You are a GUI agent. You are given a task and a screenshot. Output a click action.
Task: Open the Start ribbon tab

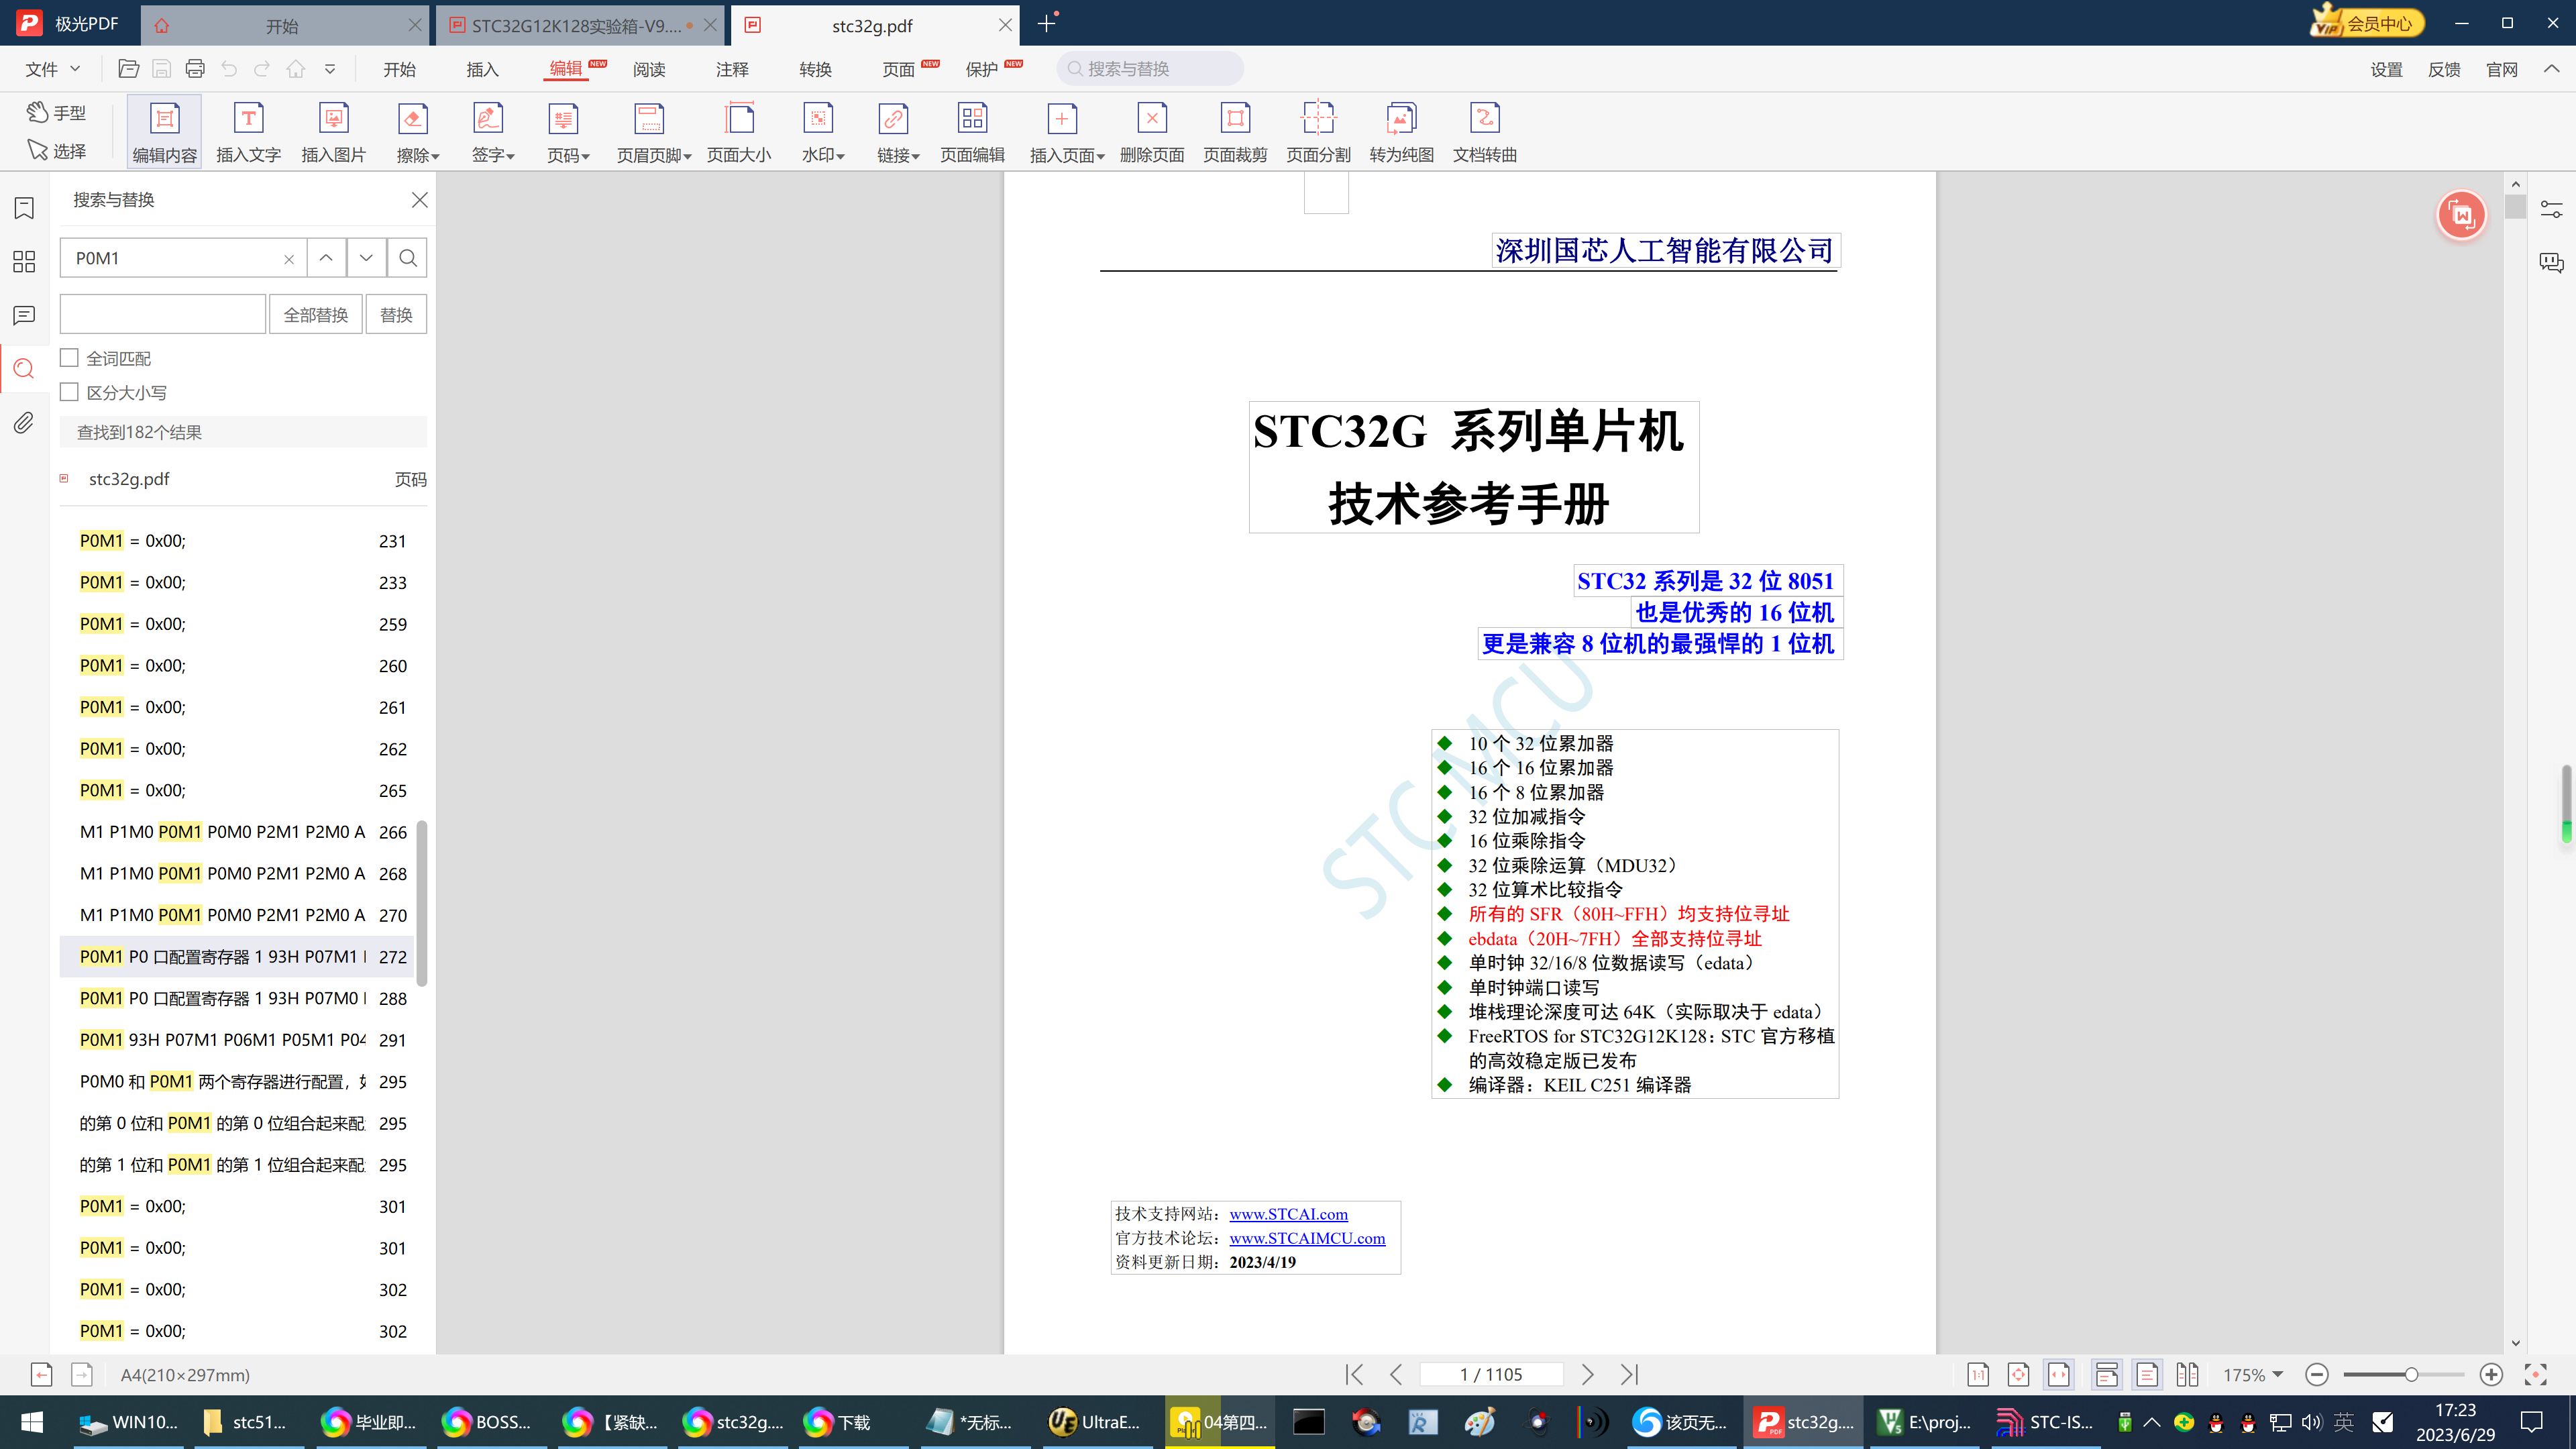point(399,69)
